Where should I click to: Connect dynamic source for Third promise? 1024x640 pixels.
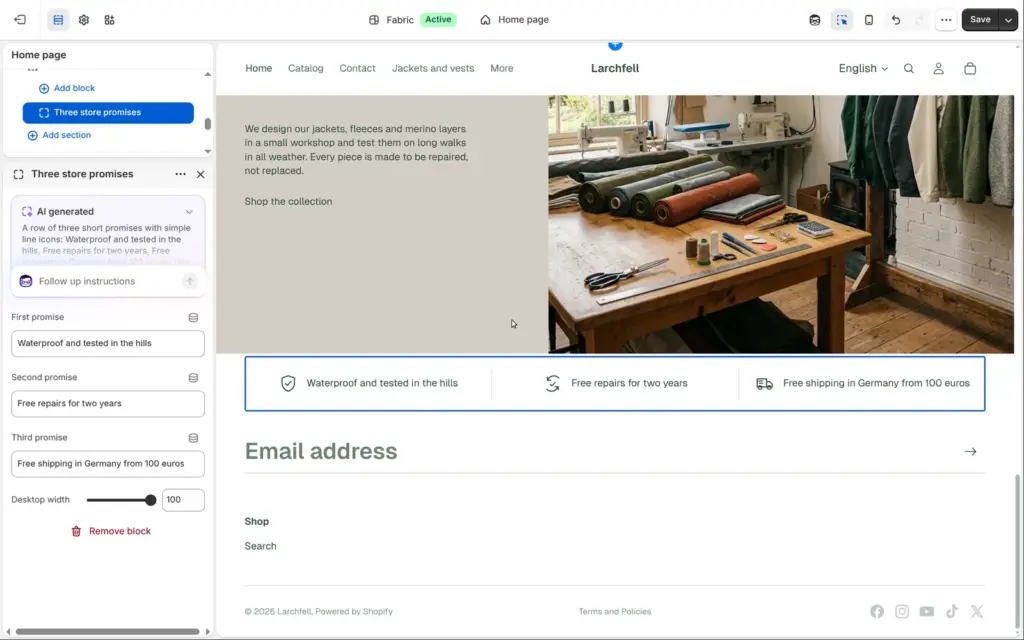pos(193,438)
